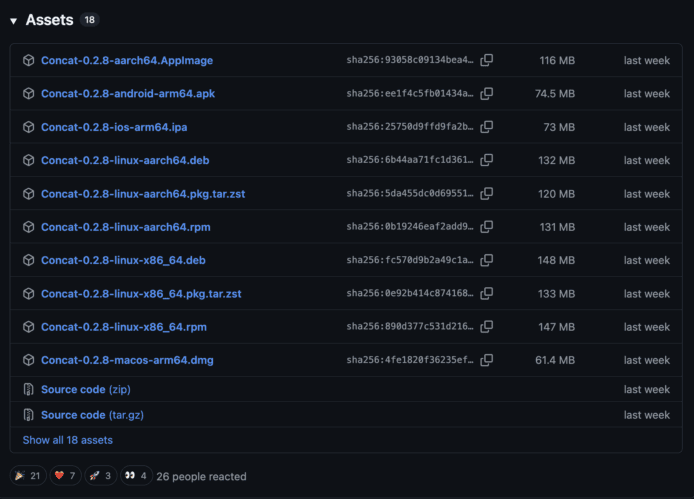Screen dimensions: 694x499
Task: Select hash text sha256:890d377c531d216…
Action: 410,326
